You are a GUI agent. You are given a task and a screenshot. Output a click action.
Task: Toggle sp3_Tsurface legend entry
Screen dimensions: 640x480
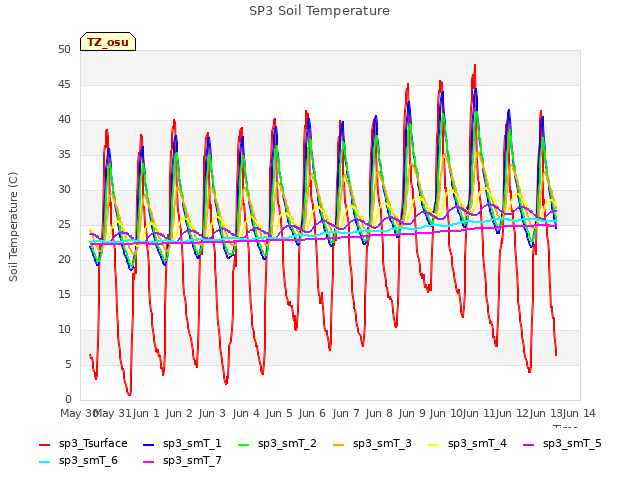click(83, 444)
